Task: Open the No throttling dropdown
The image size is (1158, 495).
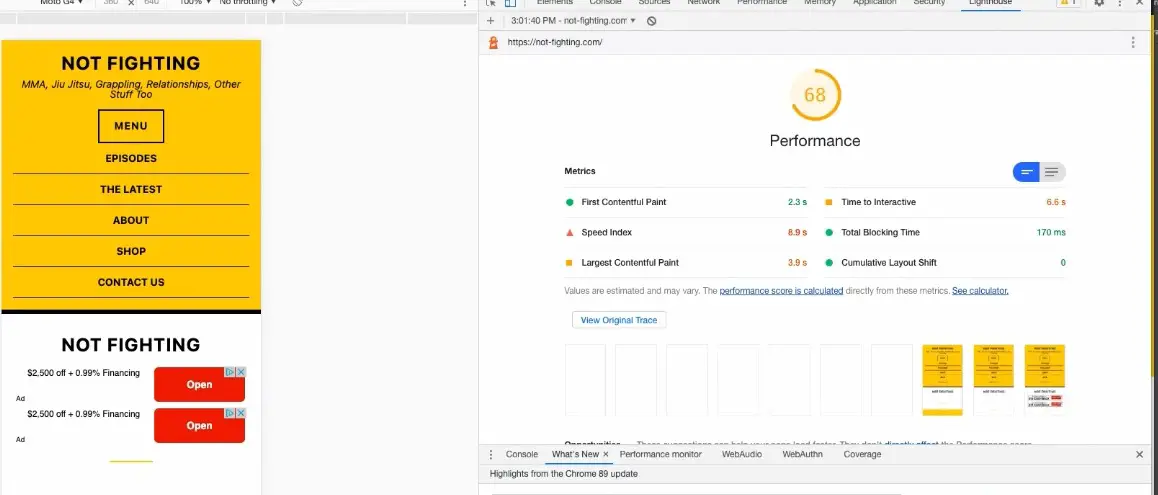Action: (x=248, y=3)
